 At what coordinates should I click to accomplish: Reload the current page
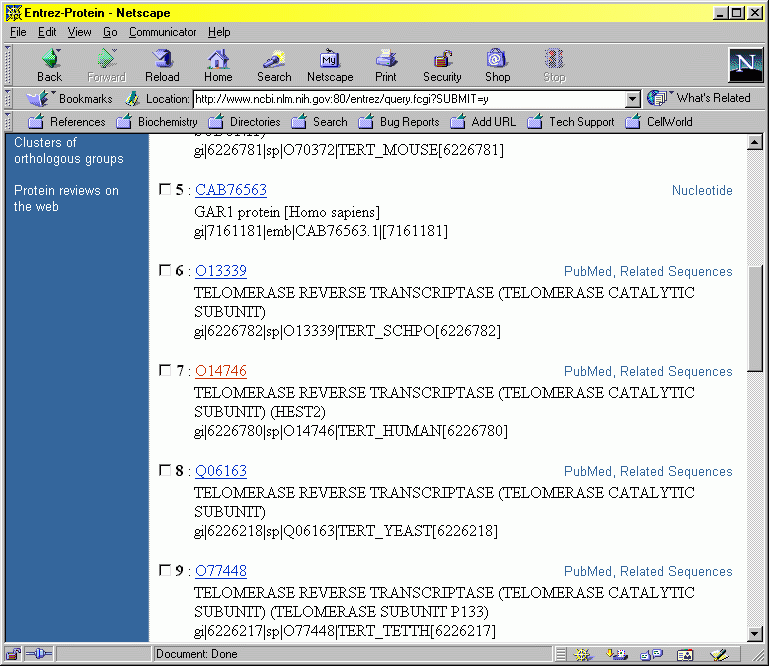pyautogui.click(x=162, y=66)
